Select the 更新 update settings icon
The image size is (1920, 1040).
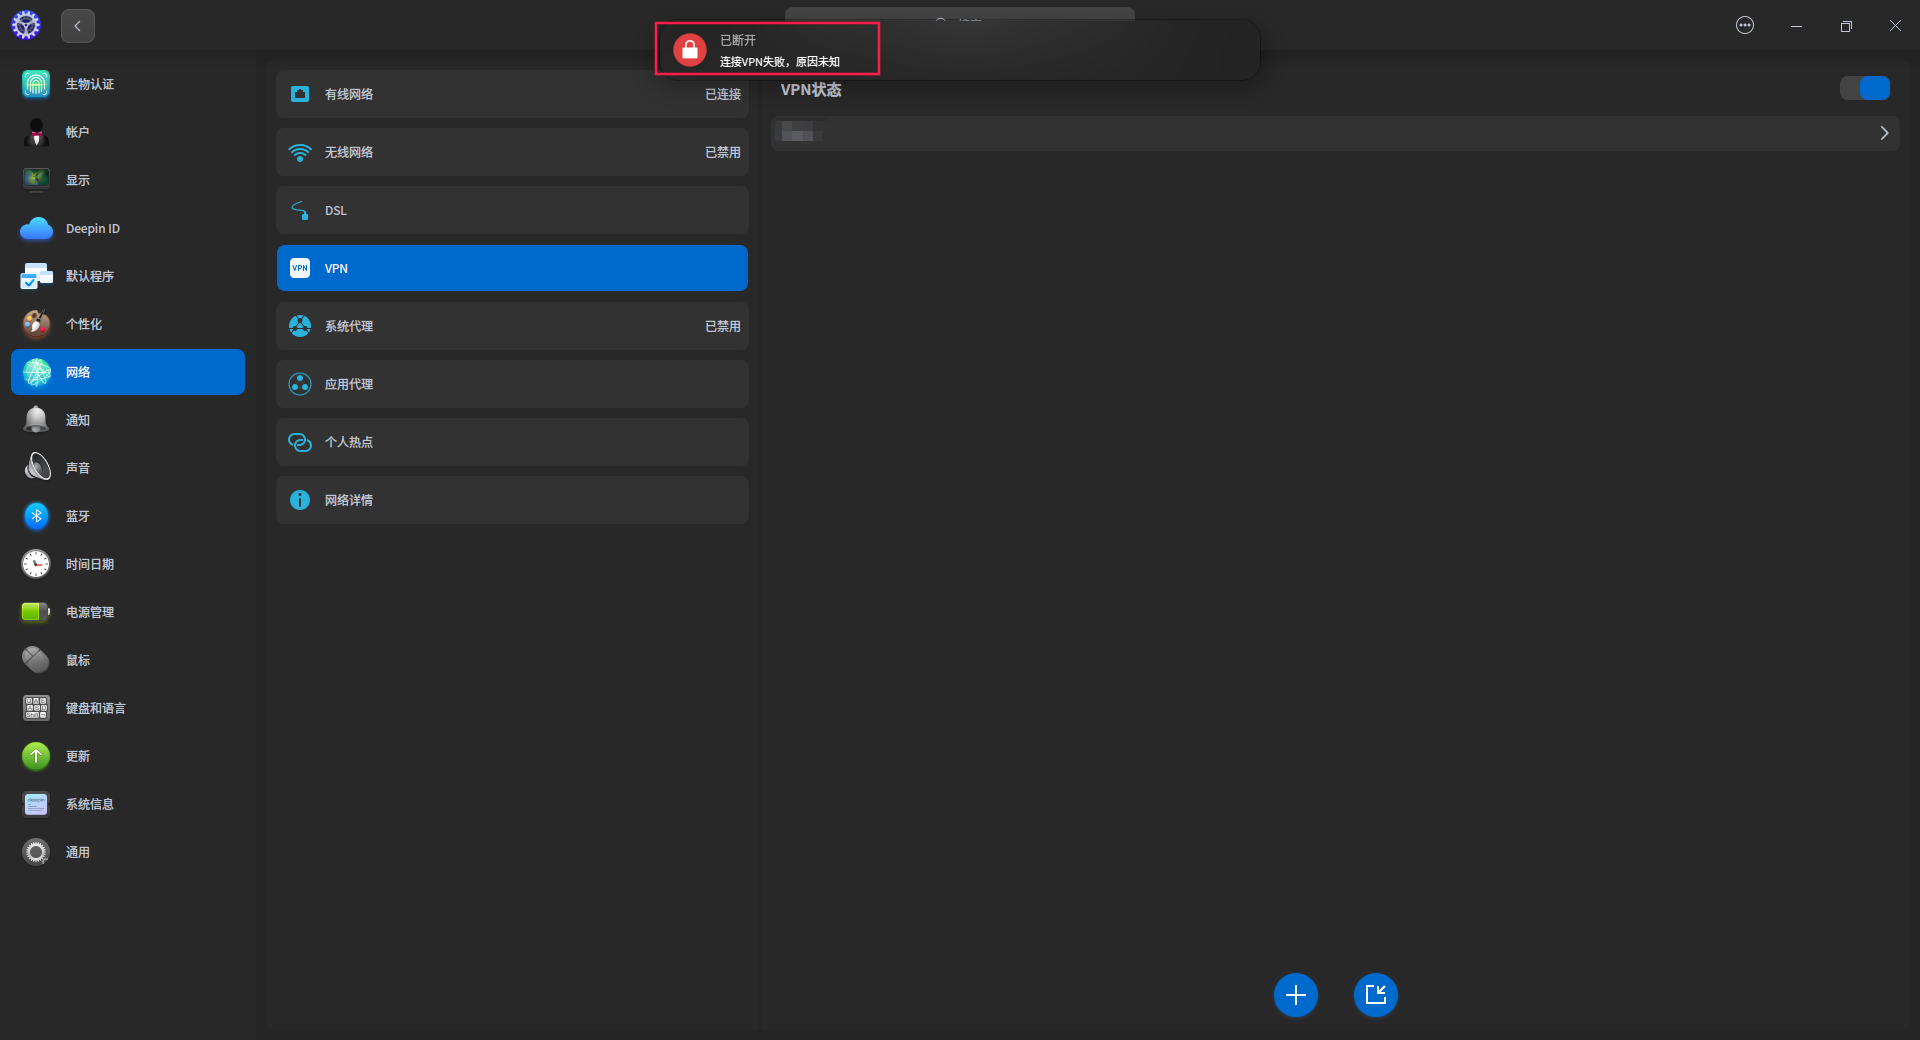click(36, 756)
